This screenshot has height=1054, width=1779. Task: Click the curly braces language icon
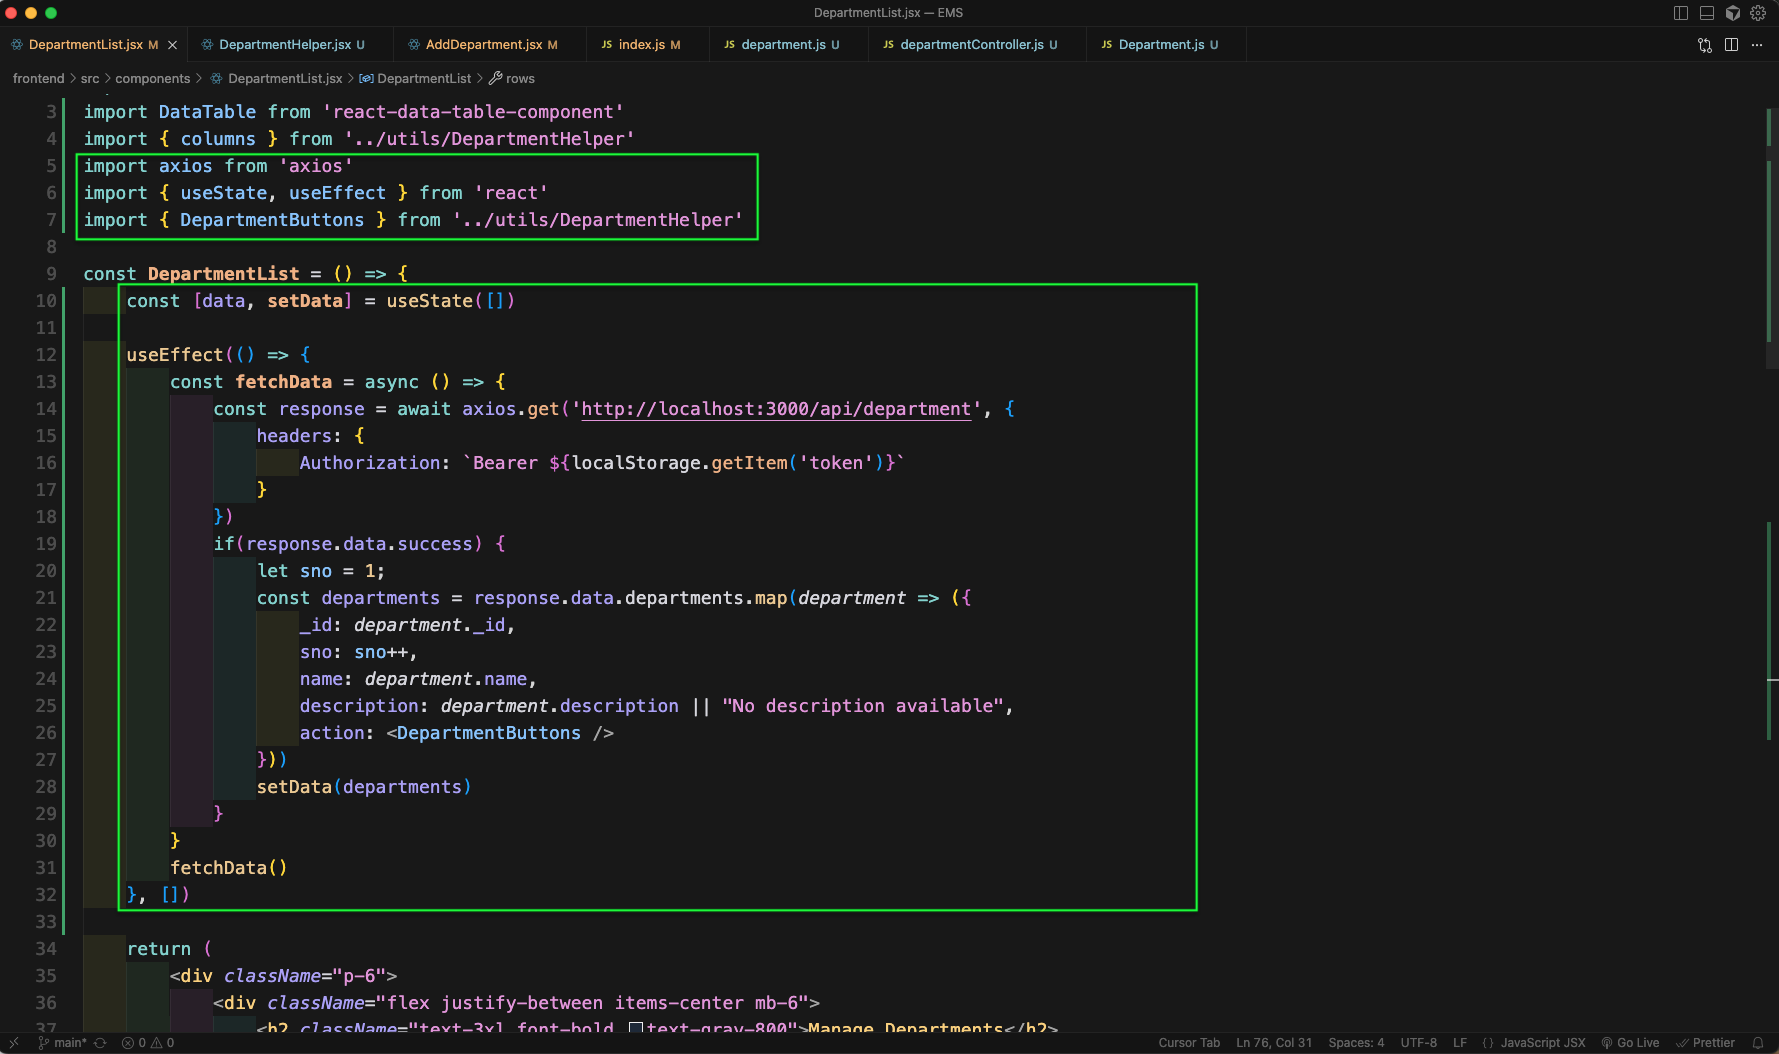click(1488, 1043)
